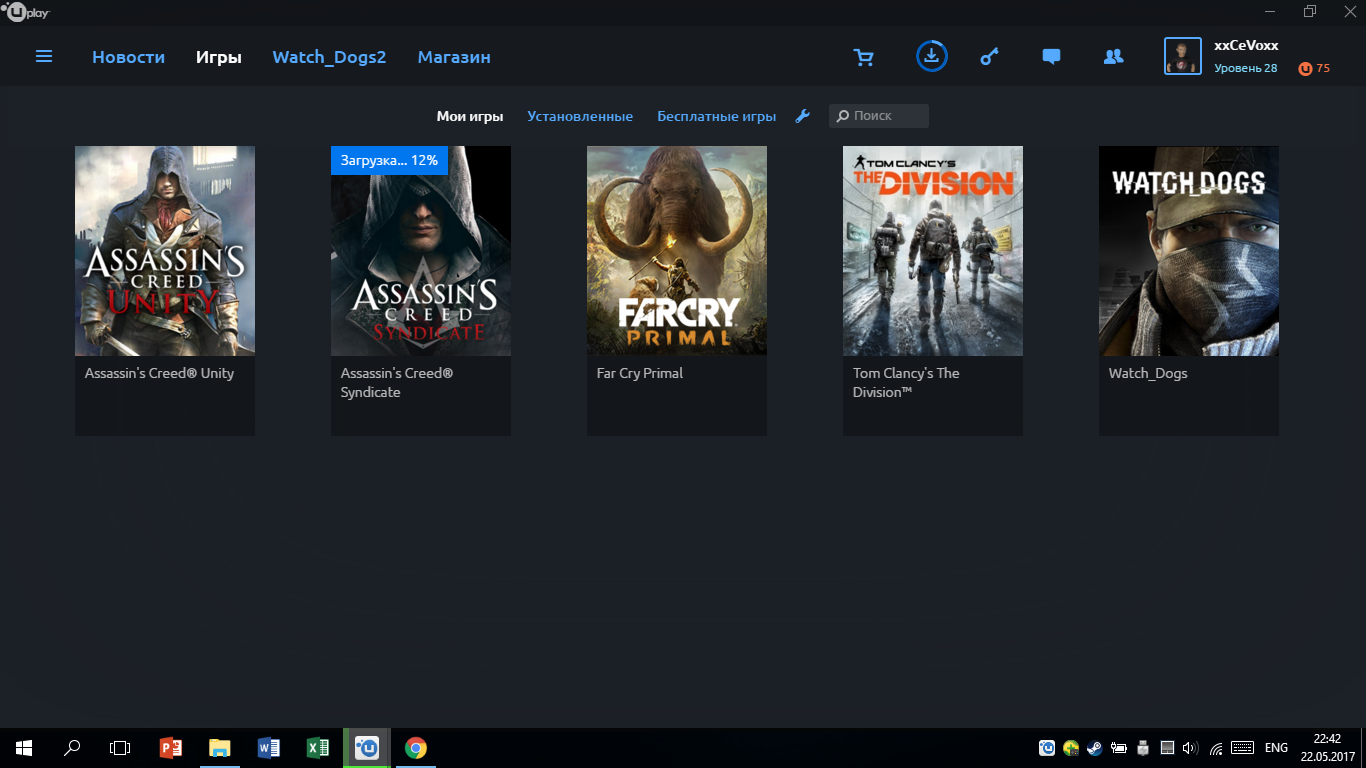Click the key activation icon
This screenshot has width=1366, height=768.
[x=989, y=57]
